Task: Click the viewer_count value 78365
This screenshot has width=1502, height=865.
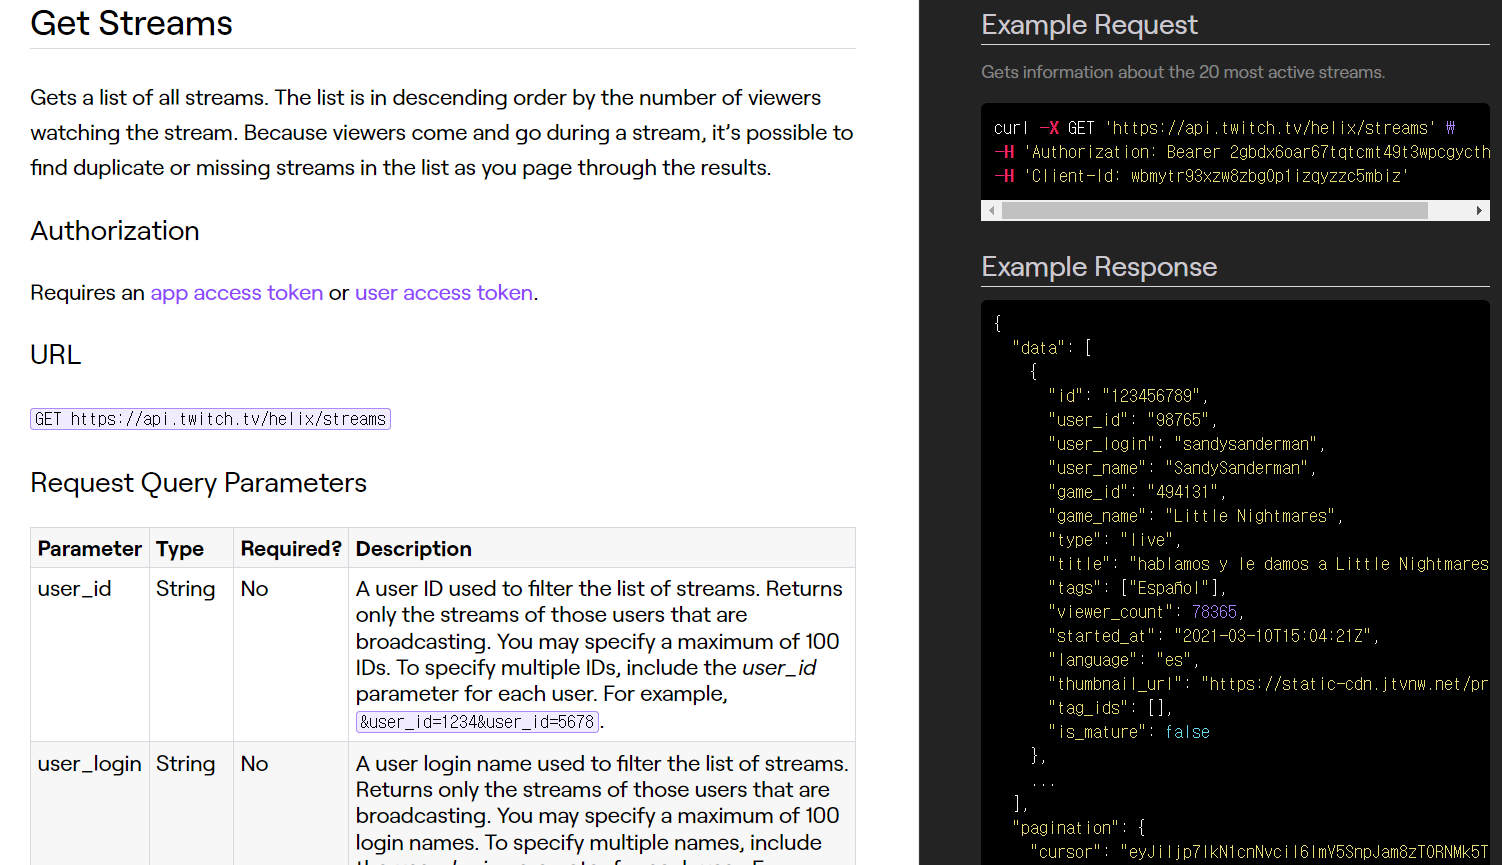Action: tap(1214, 612)
